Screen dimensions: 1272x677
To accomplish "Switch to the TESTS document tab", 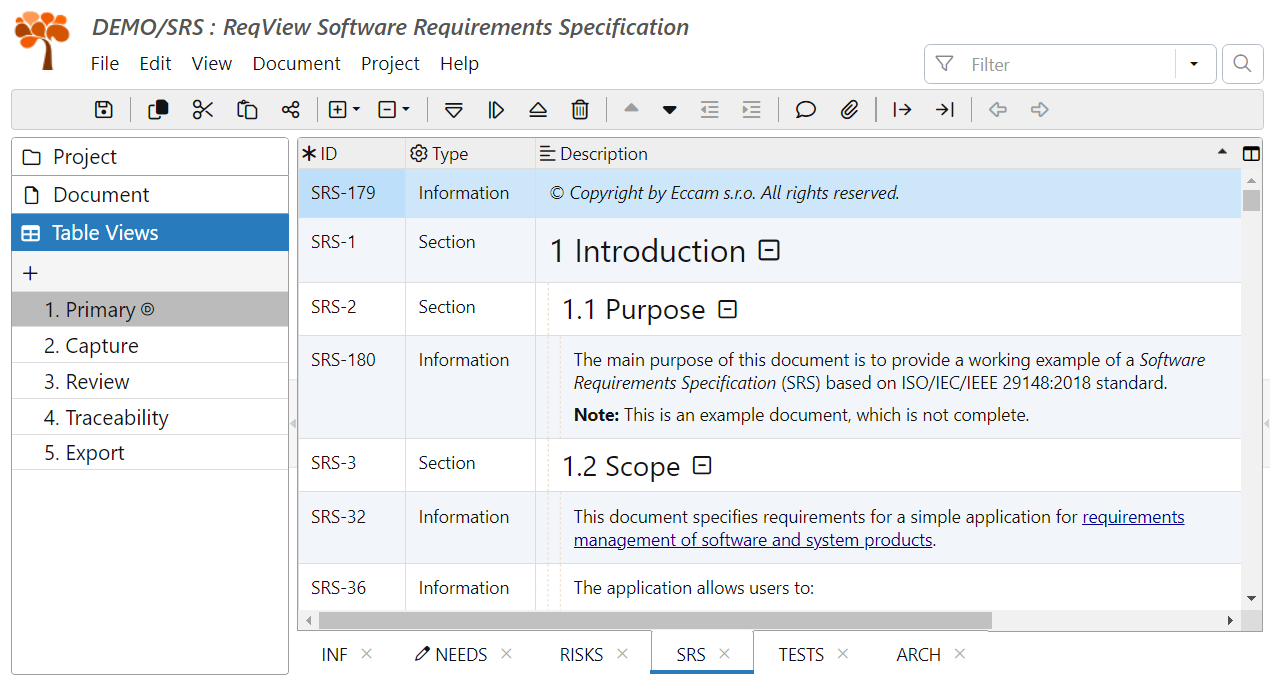I will 801,653.
